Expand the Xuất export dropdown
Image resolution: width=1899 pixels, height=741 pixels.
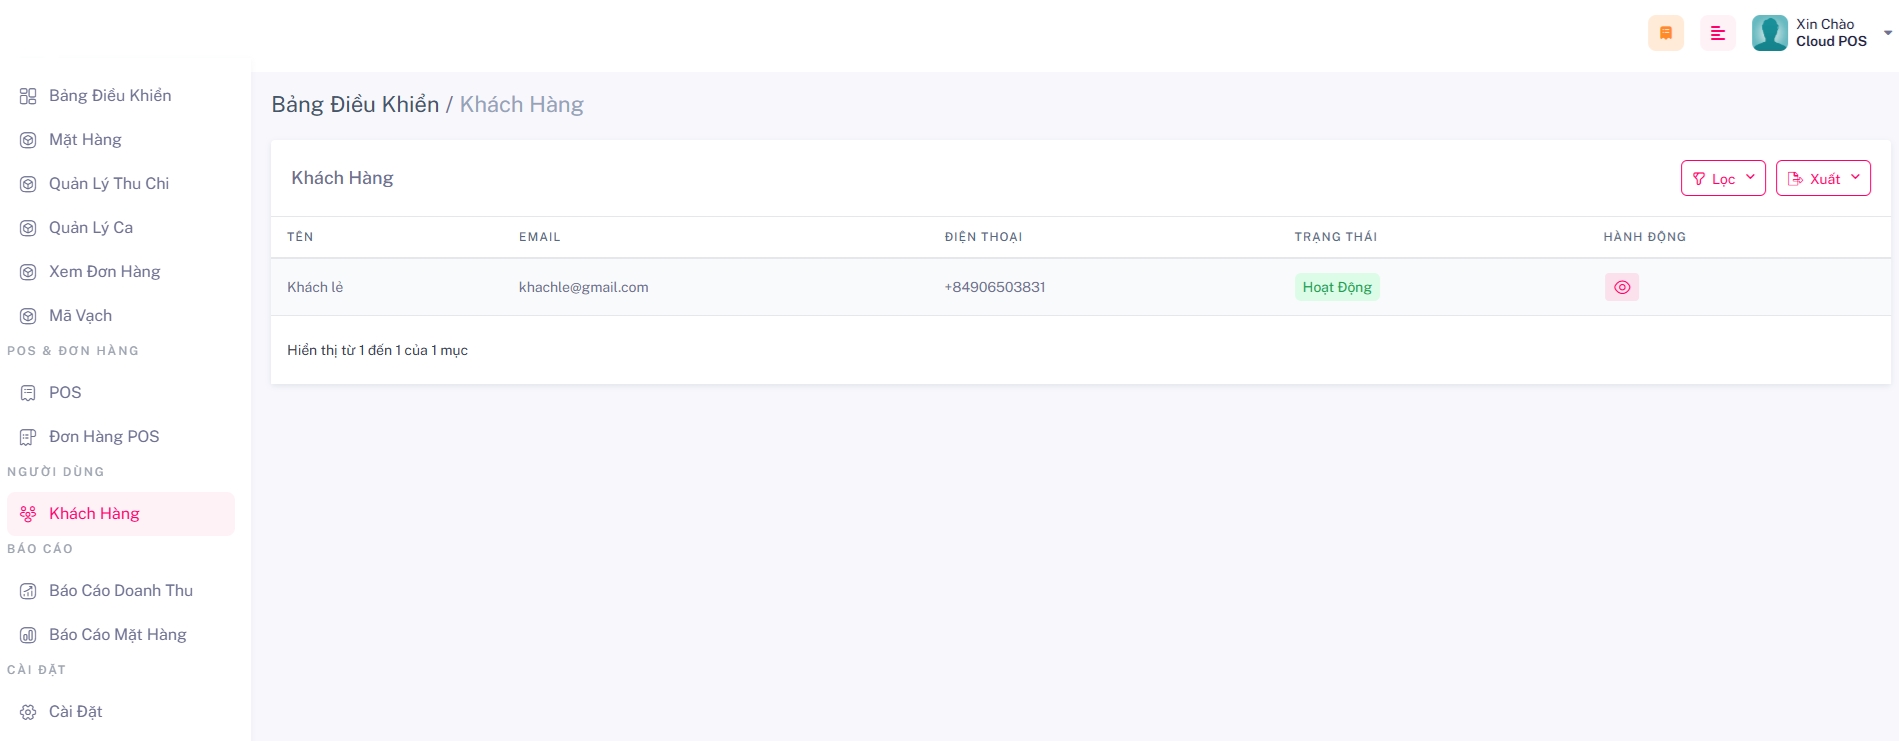pyautogui.click(x=1822, y=178)
